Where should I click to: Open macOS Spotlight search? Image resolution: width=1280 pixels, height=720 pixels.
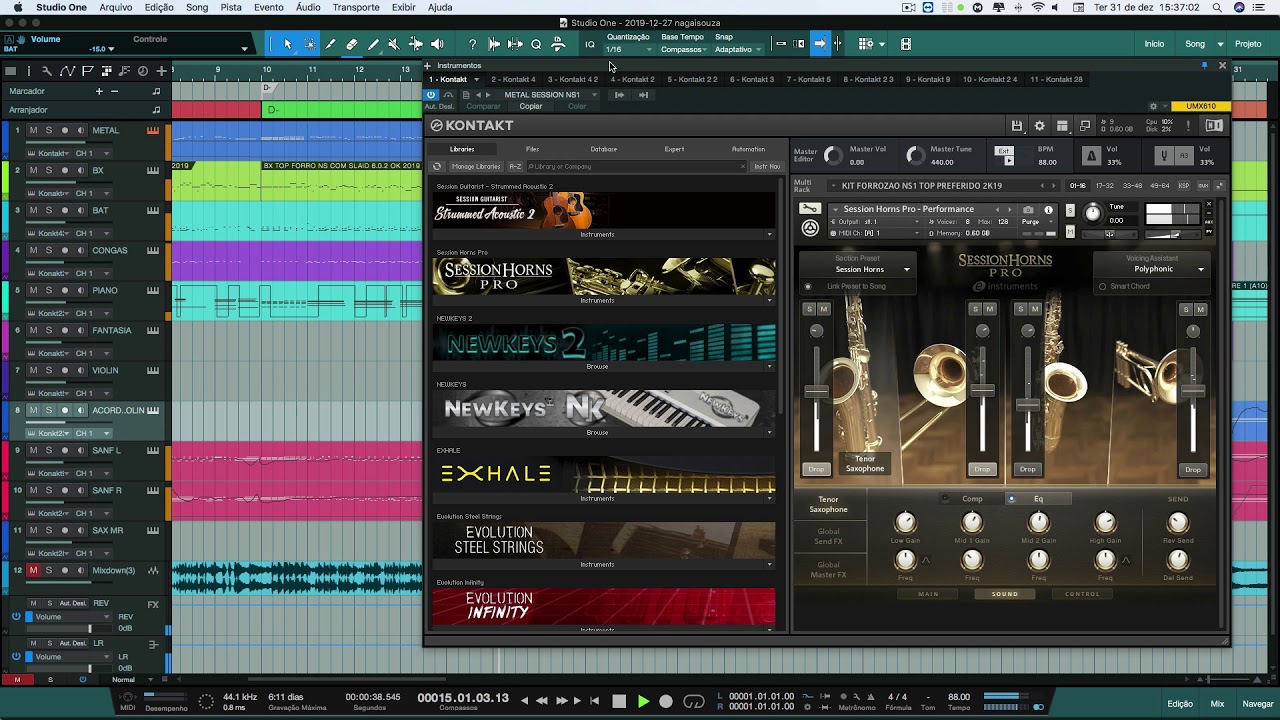pyautogui.click(x=1218, y=7)
